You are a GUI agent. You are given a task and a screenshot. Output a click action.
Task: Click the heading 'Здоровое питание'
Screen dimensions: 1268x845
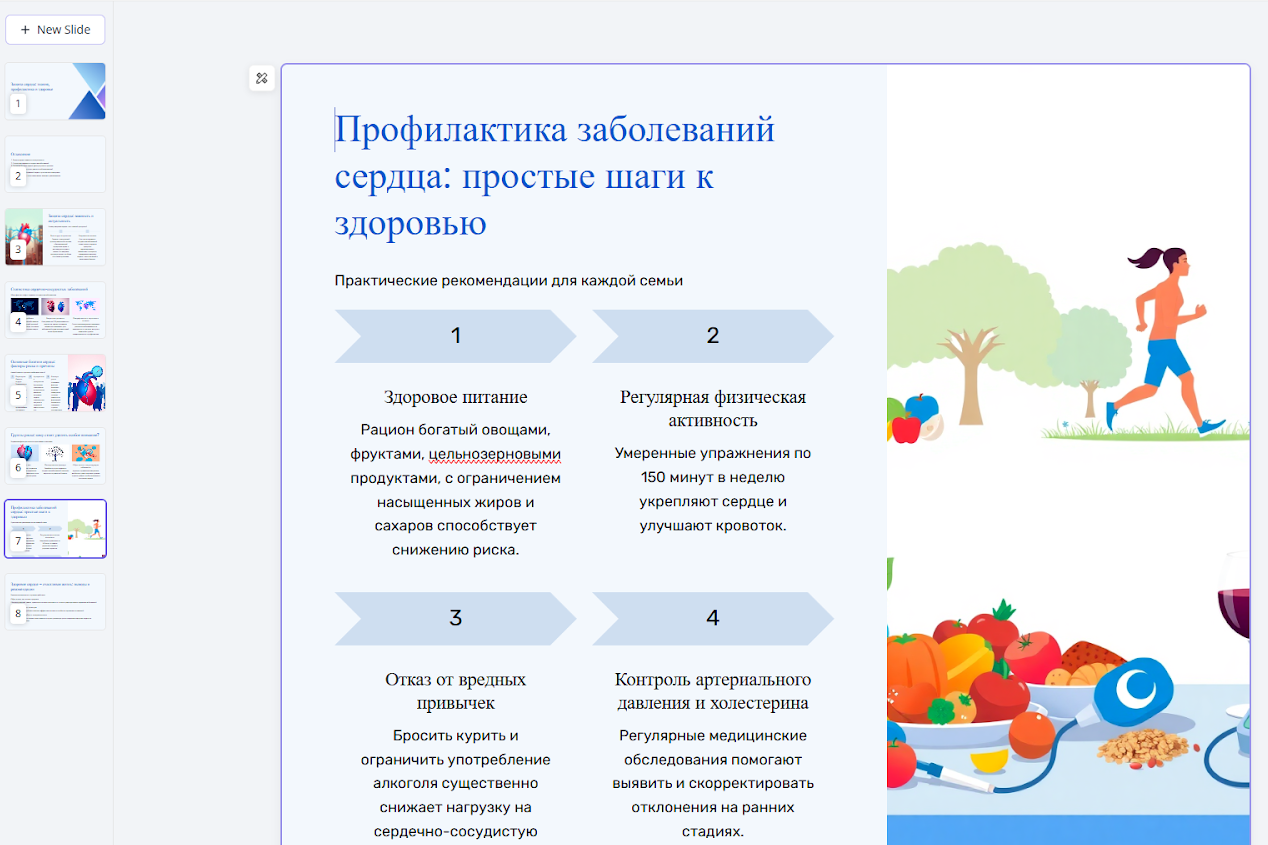click(455, 397)
